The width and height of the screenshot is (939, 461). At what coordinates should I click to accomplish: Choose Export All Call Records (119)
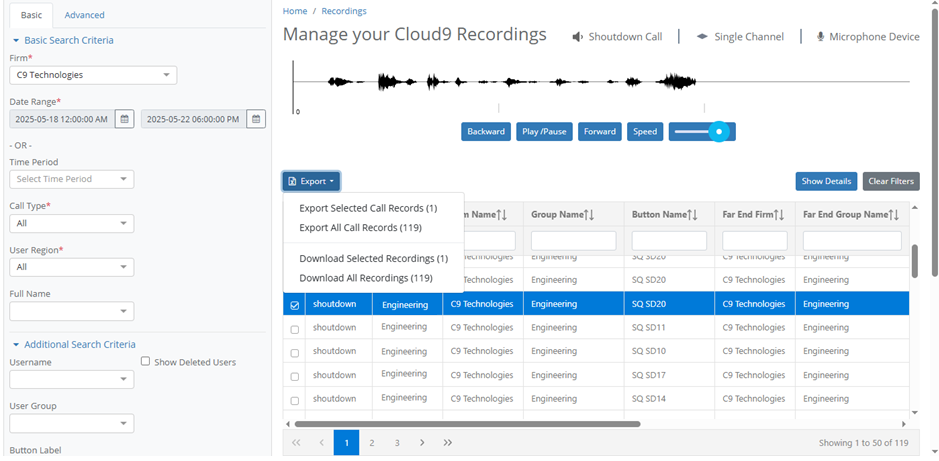[361, 228]
